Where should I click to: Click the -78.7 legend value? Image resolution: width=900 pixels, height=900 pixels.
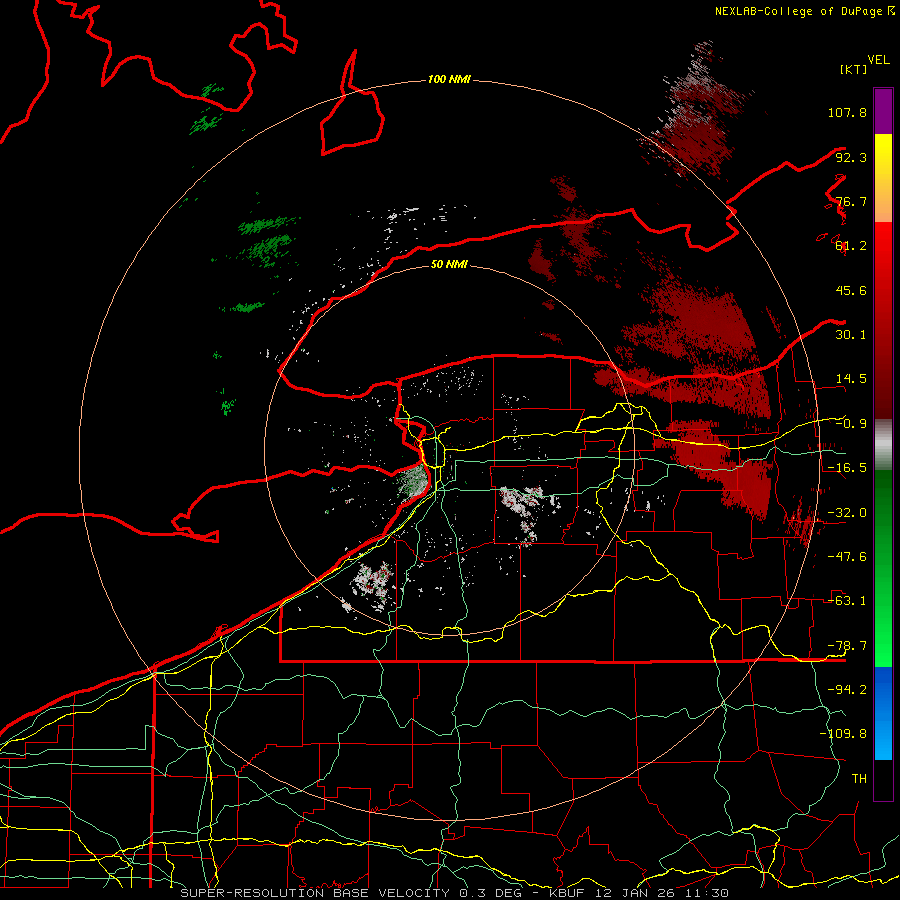[x=847, y=646]
